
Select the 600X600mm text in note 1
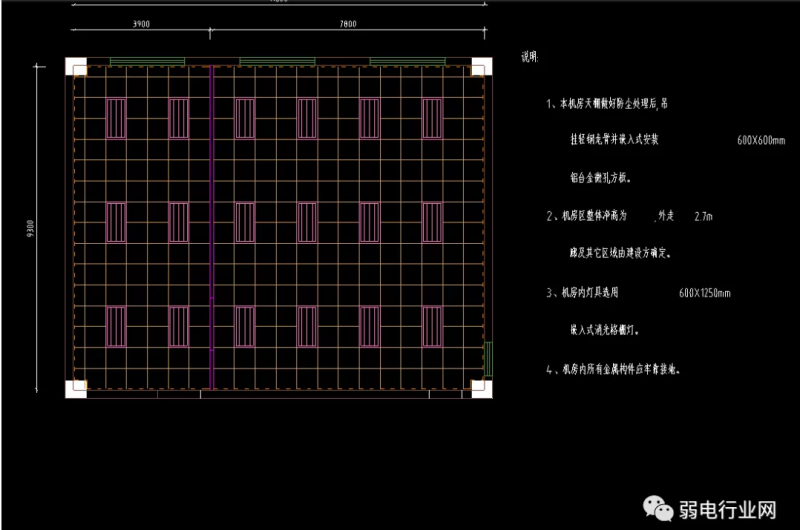coord(759,141)
